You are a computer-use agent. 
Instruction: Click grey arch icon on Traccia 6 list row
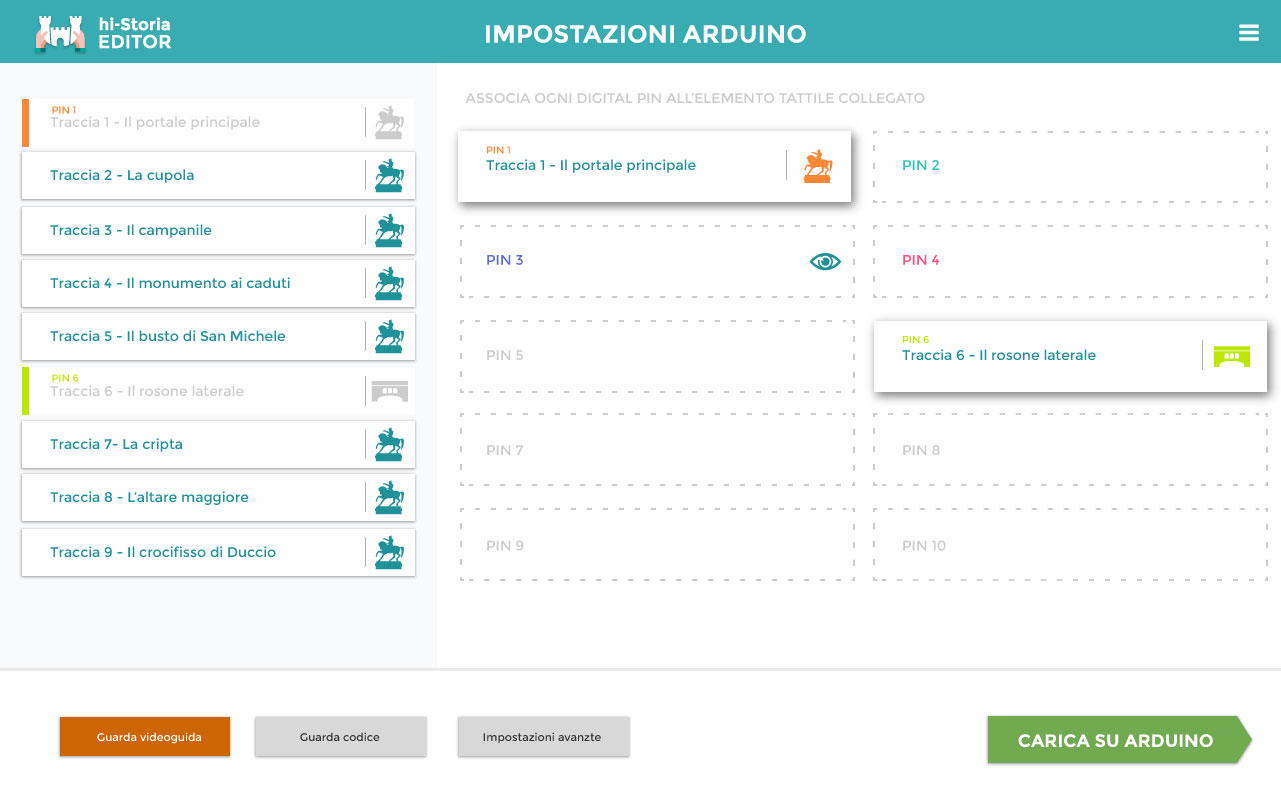point(390,391)
